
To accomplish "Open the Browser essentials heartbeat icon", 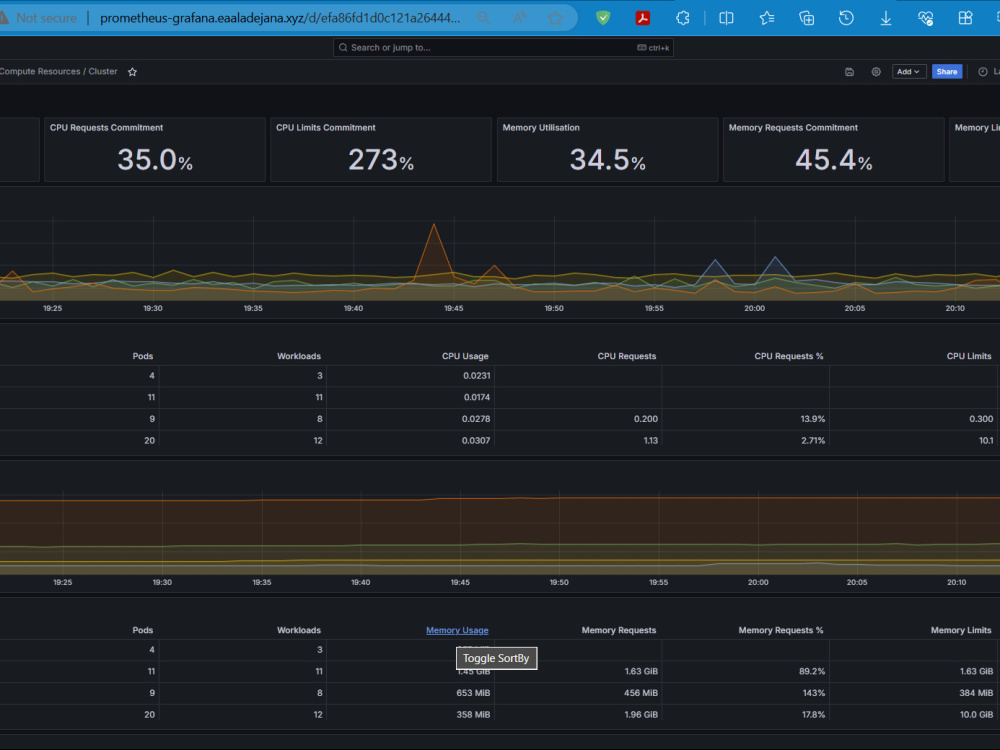I will [x=925, y=18].
